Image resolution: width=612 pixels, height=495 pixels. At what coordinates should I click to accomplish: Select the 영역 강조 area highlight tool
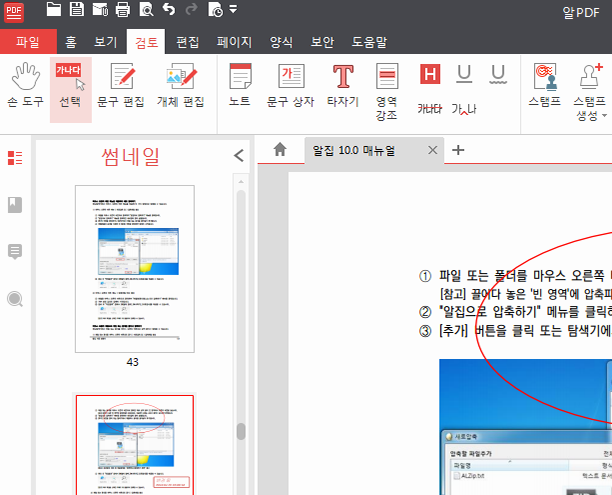tap(386, 92)
